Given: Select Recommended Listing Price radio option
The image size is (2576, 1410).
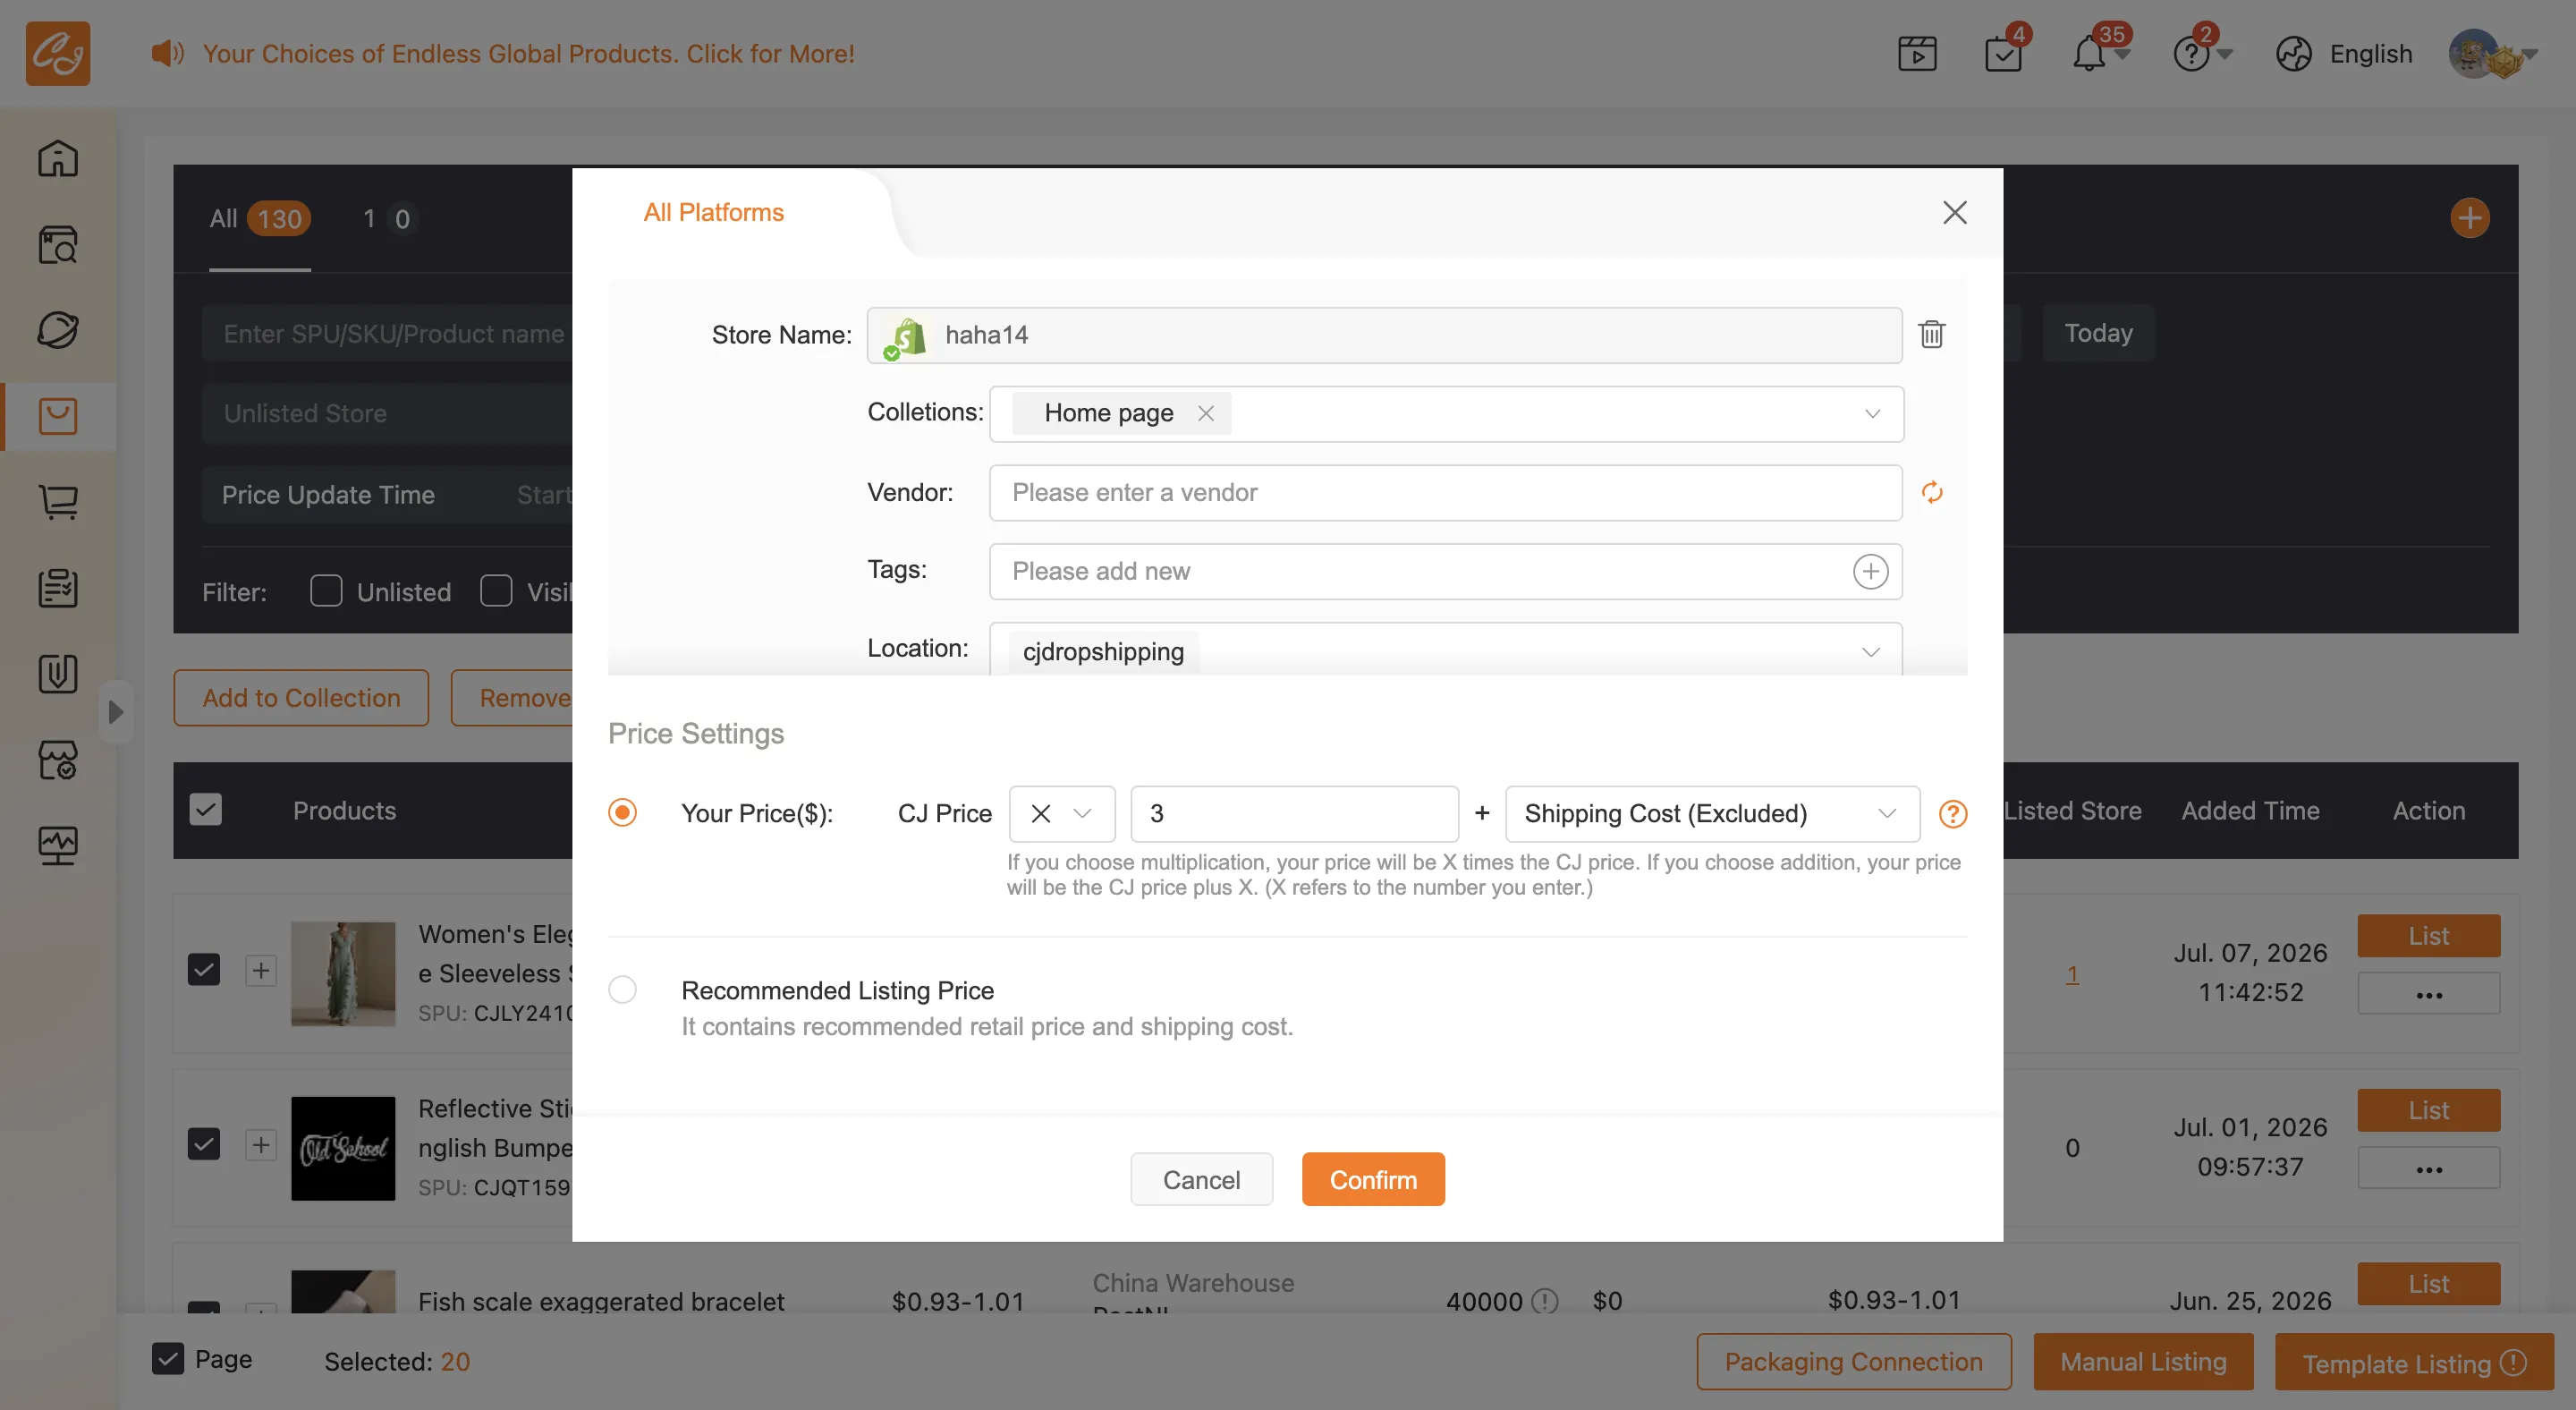Looking at the screenshot, I should click(622, 989).
